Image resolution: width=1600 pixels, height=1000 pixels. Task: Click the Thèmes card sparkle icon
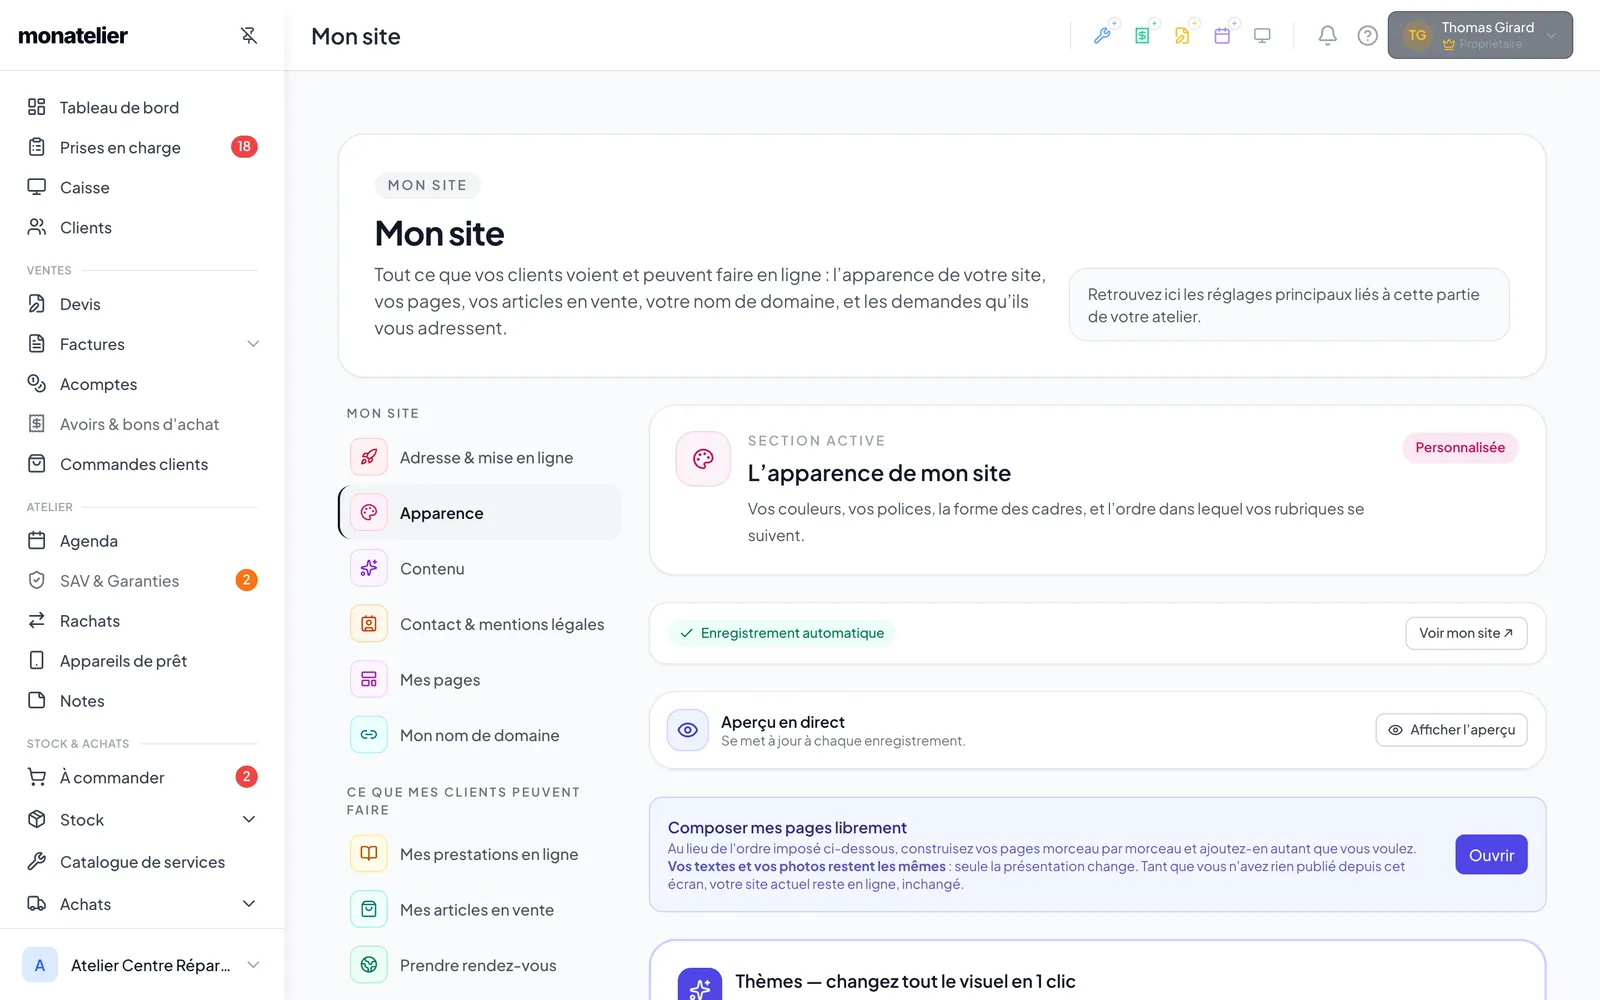coord(700,986)
